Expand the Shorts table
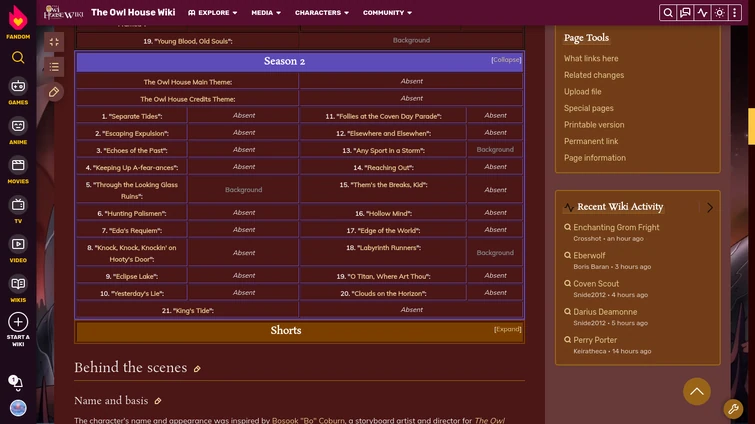The width and height of the screenshot is (755, 424). [x=508, y=329]
